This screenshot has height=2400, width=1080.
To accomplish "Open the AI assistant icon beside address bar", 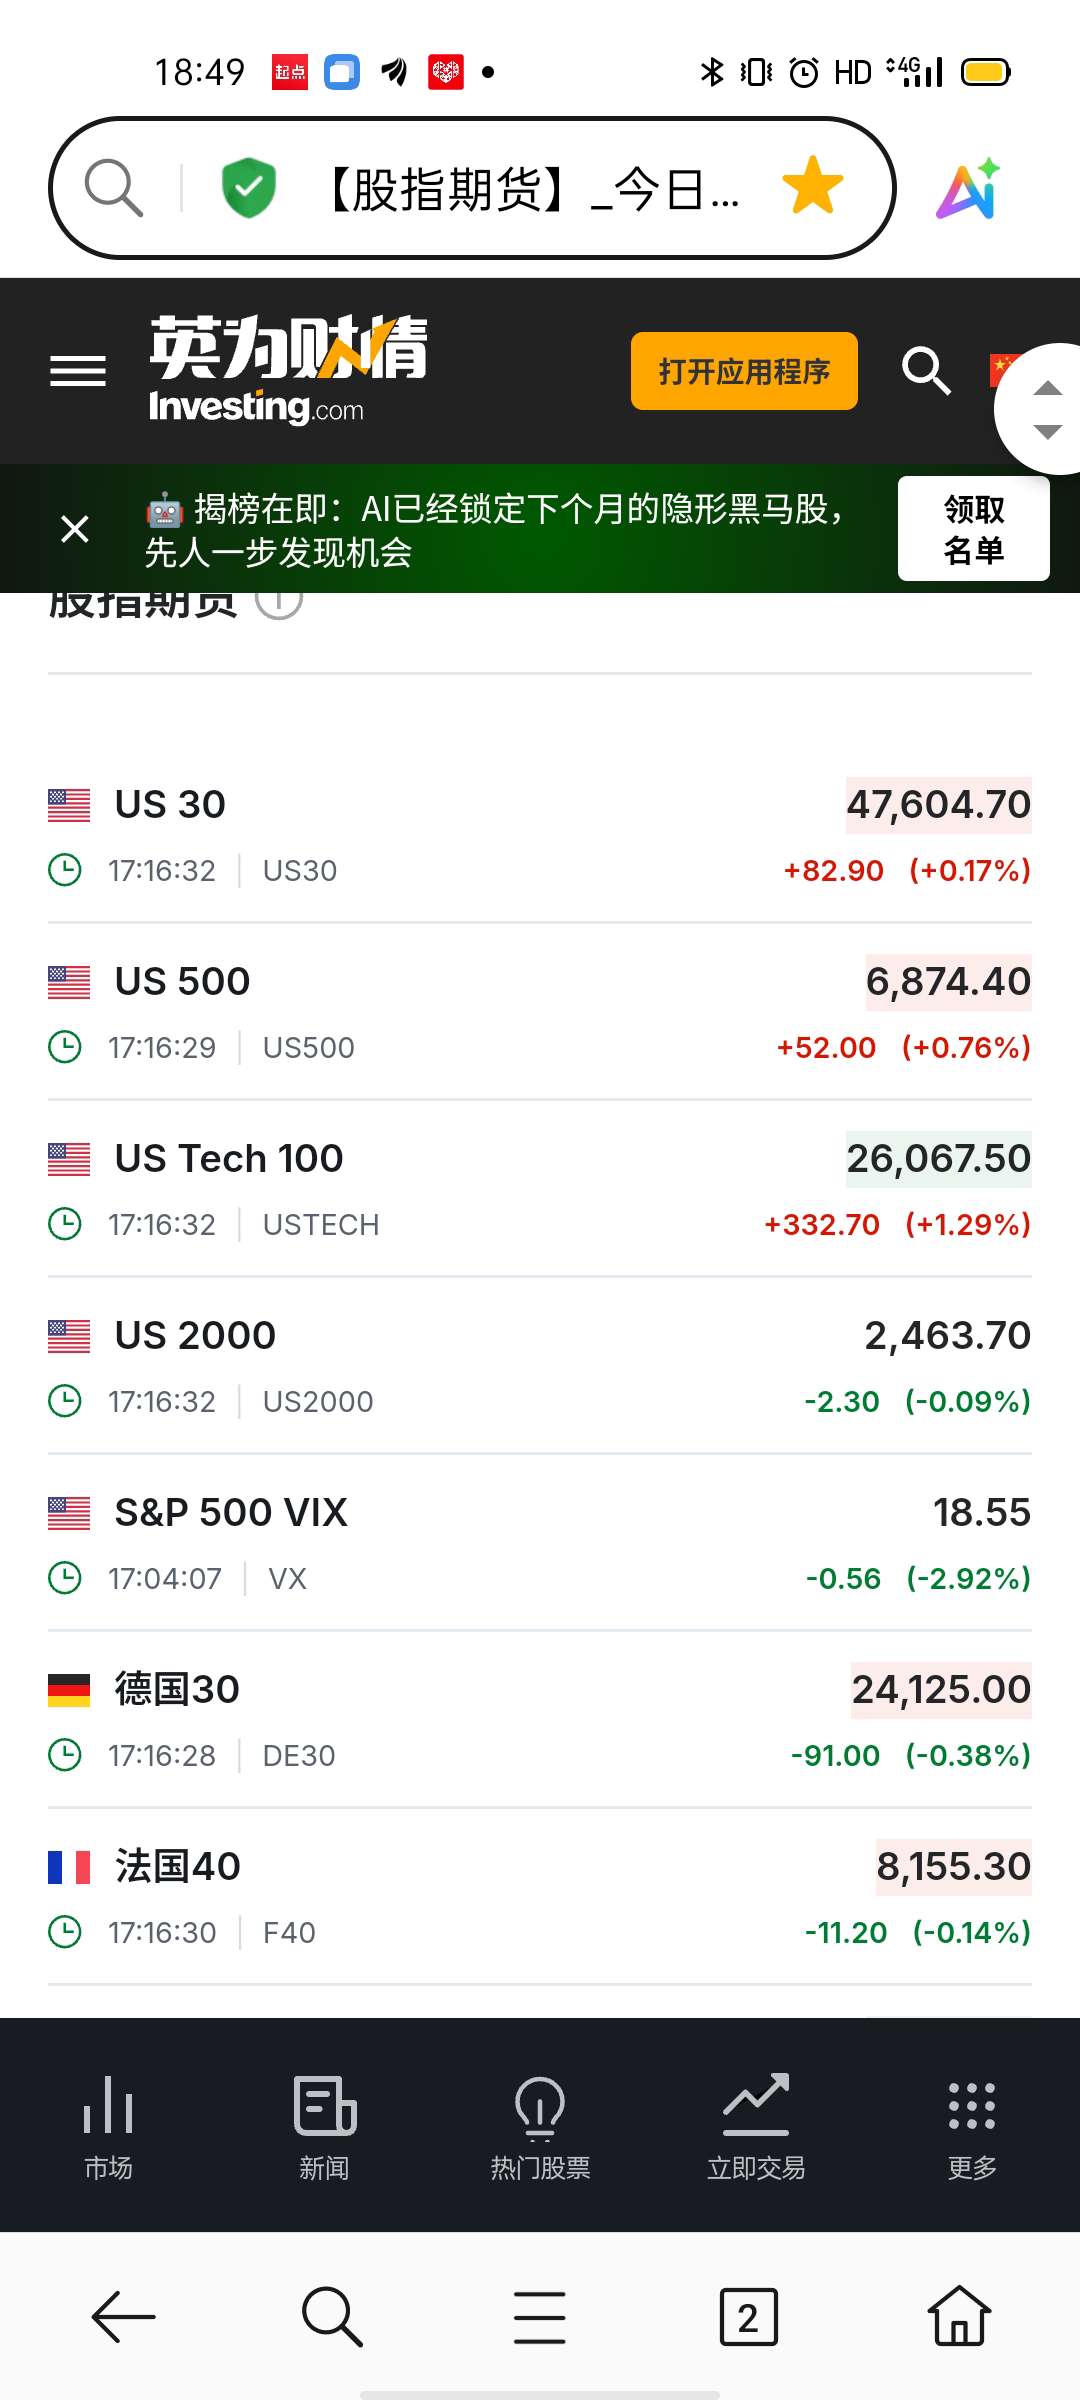I will coord(968,188).
